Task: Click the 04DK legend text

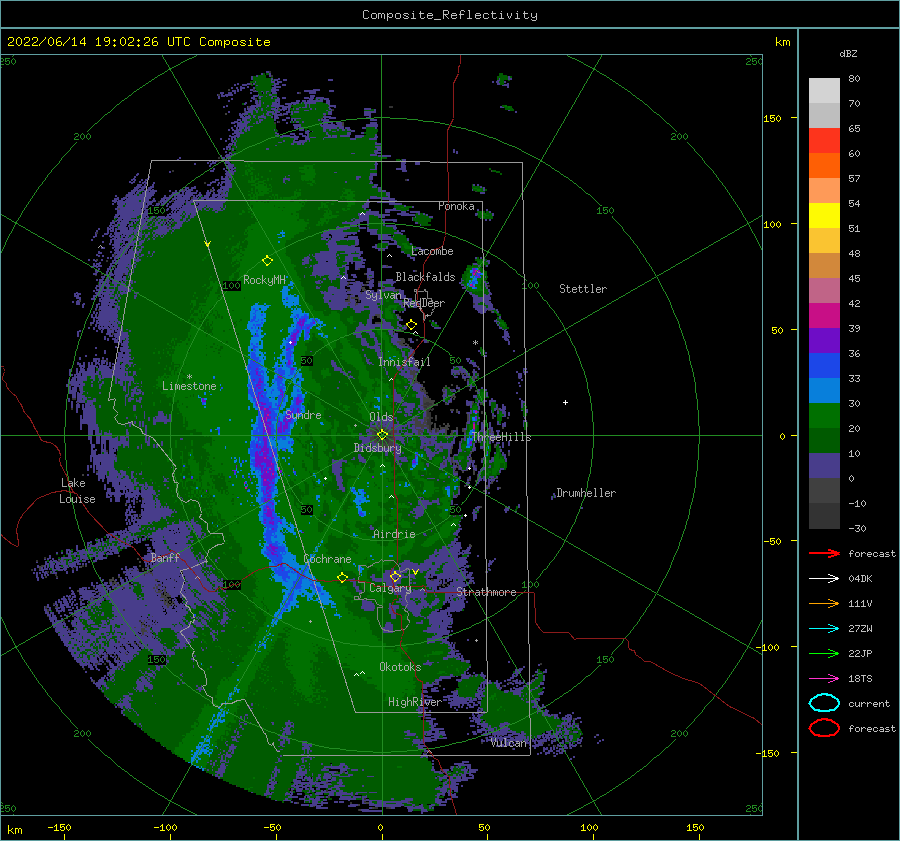Action: 860,579
